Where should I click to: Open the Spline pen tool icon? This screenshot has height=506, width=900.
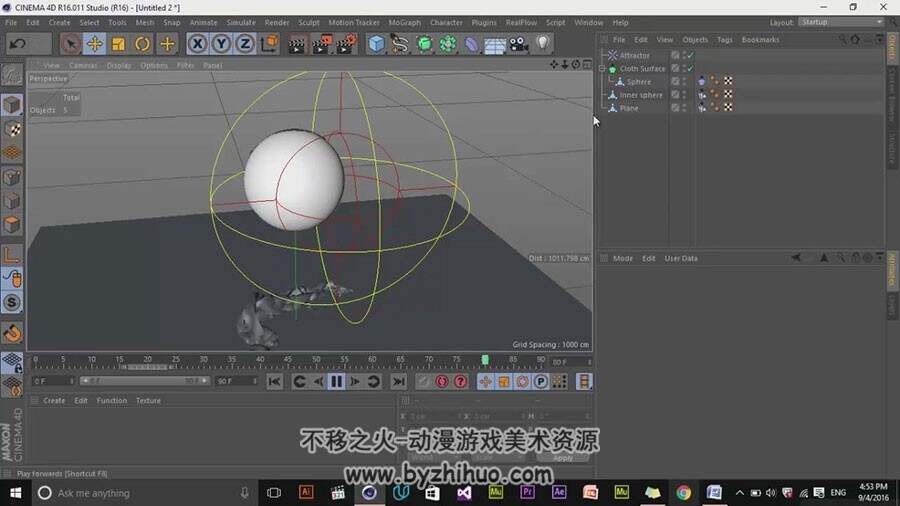(399, 44)
